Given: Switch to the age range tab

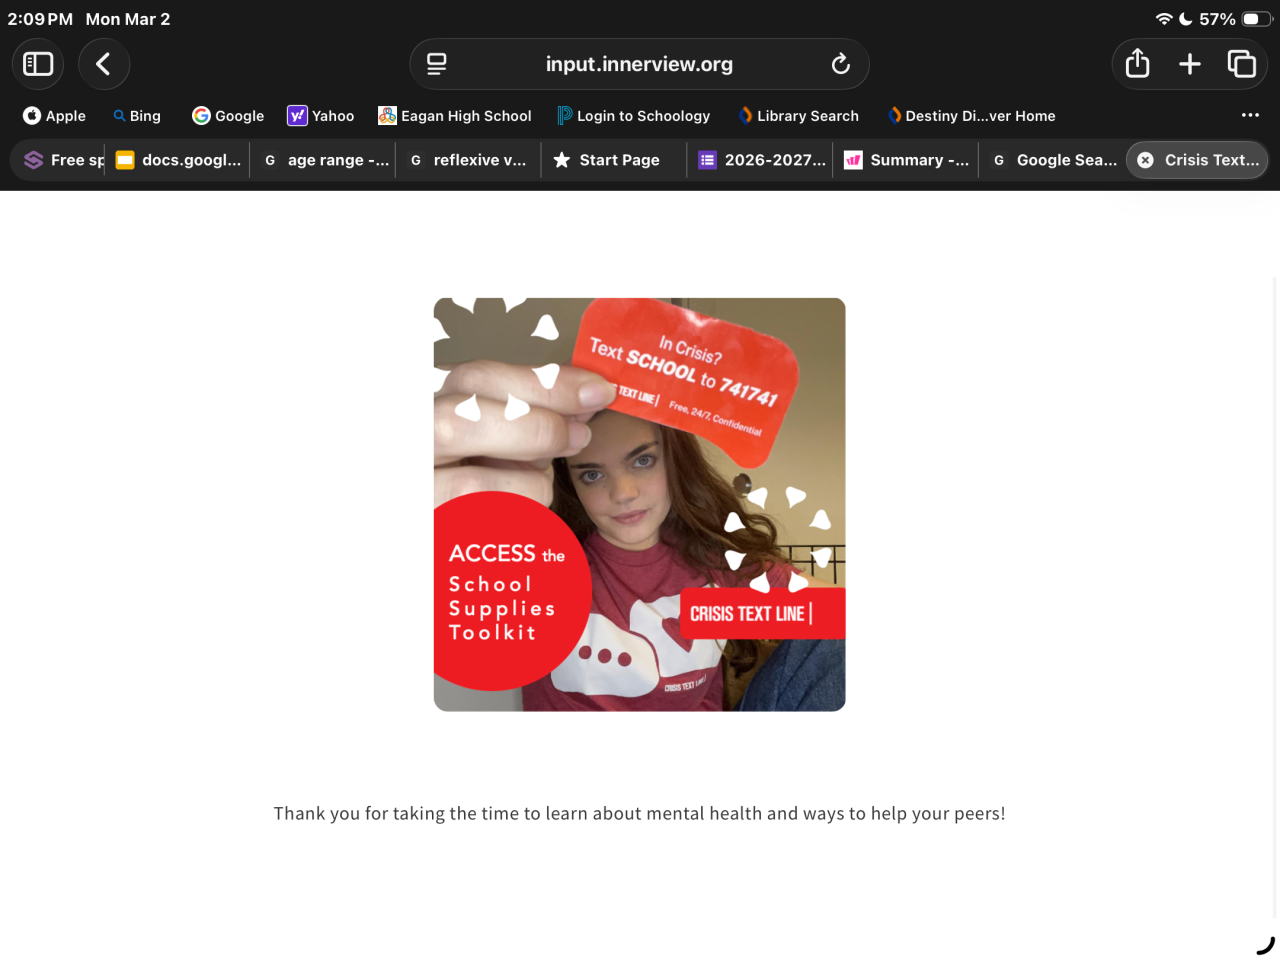Looking at the screenshot, I should [323, 160].
